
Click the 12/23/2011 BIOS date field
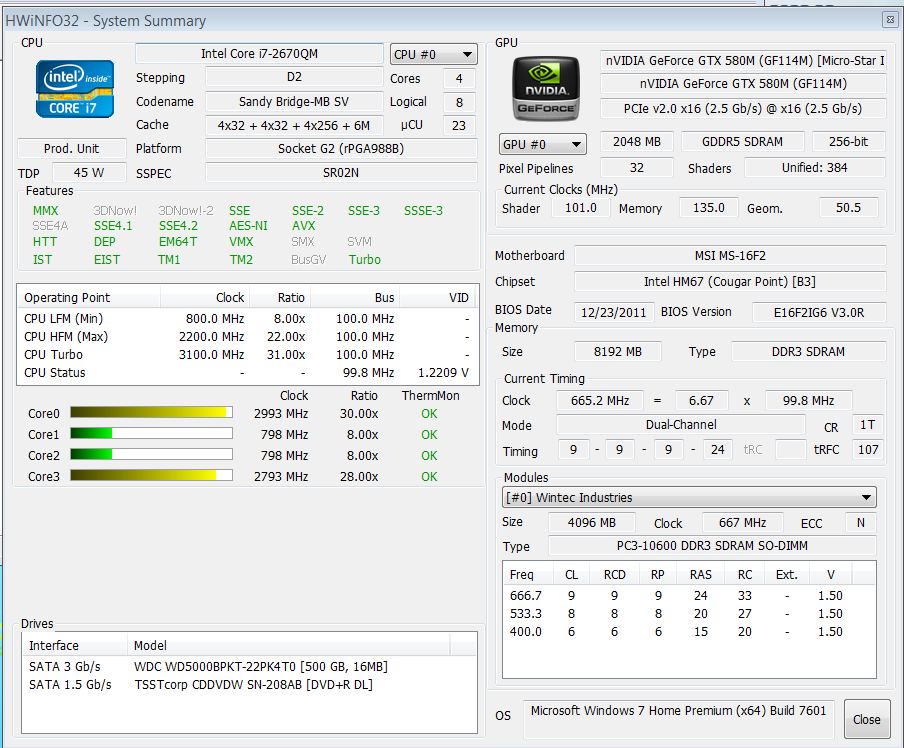point(614,313)
